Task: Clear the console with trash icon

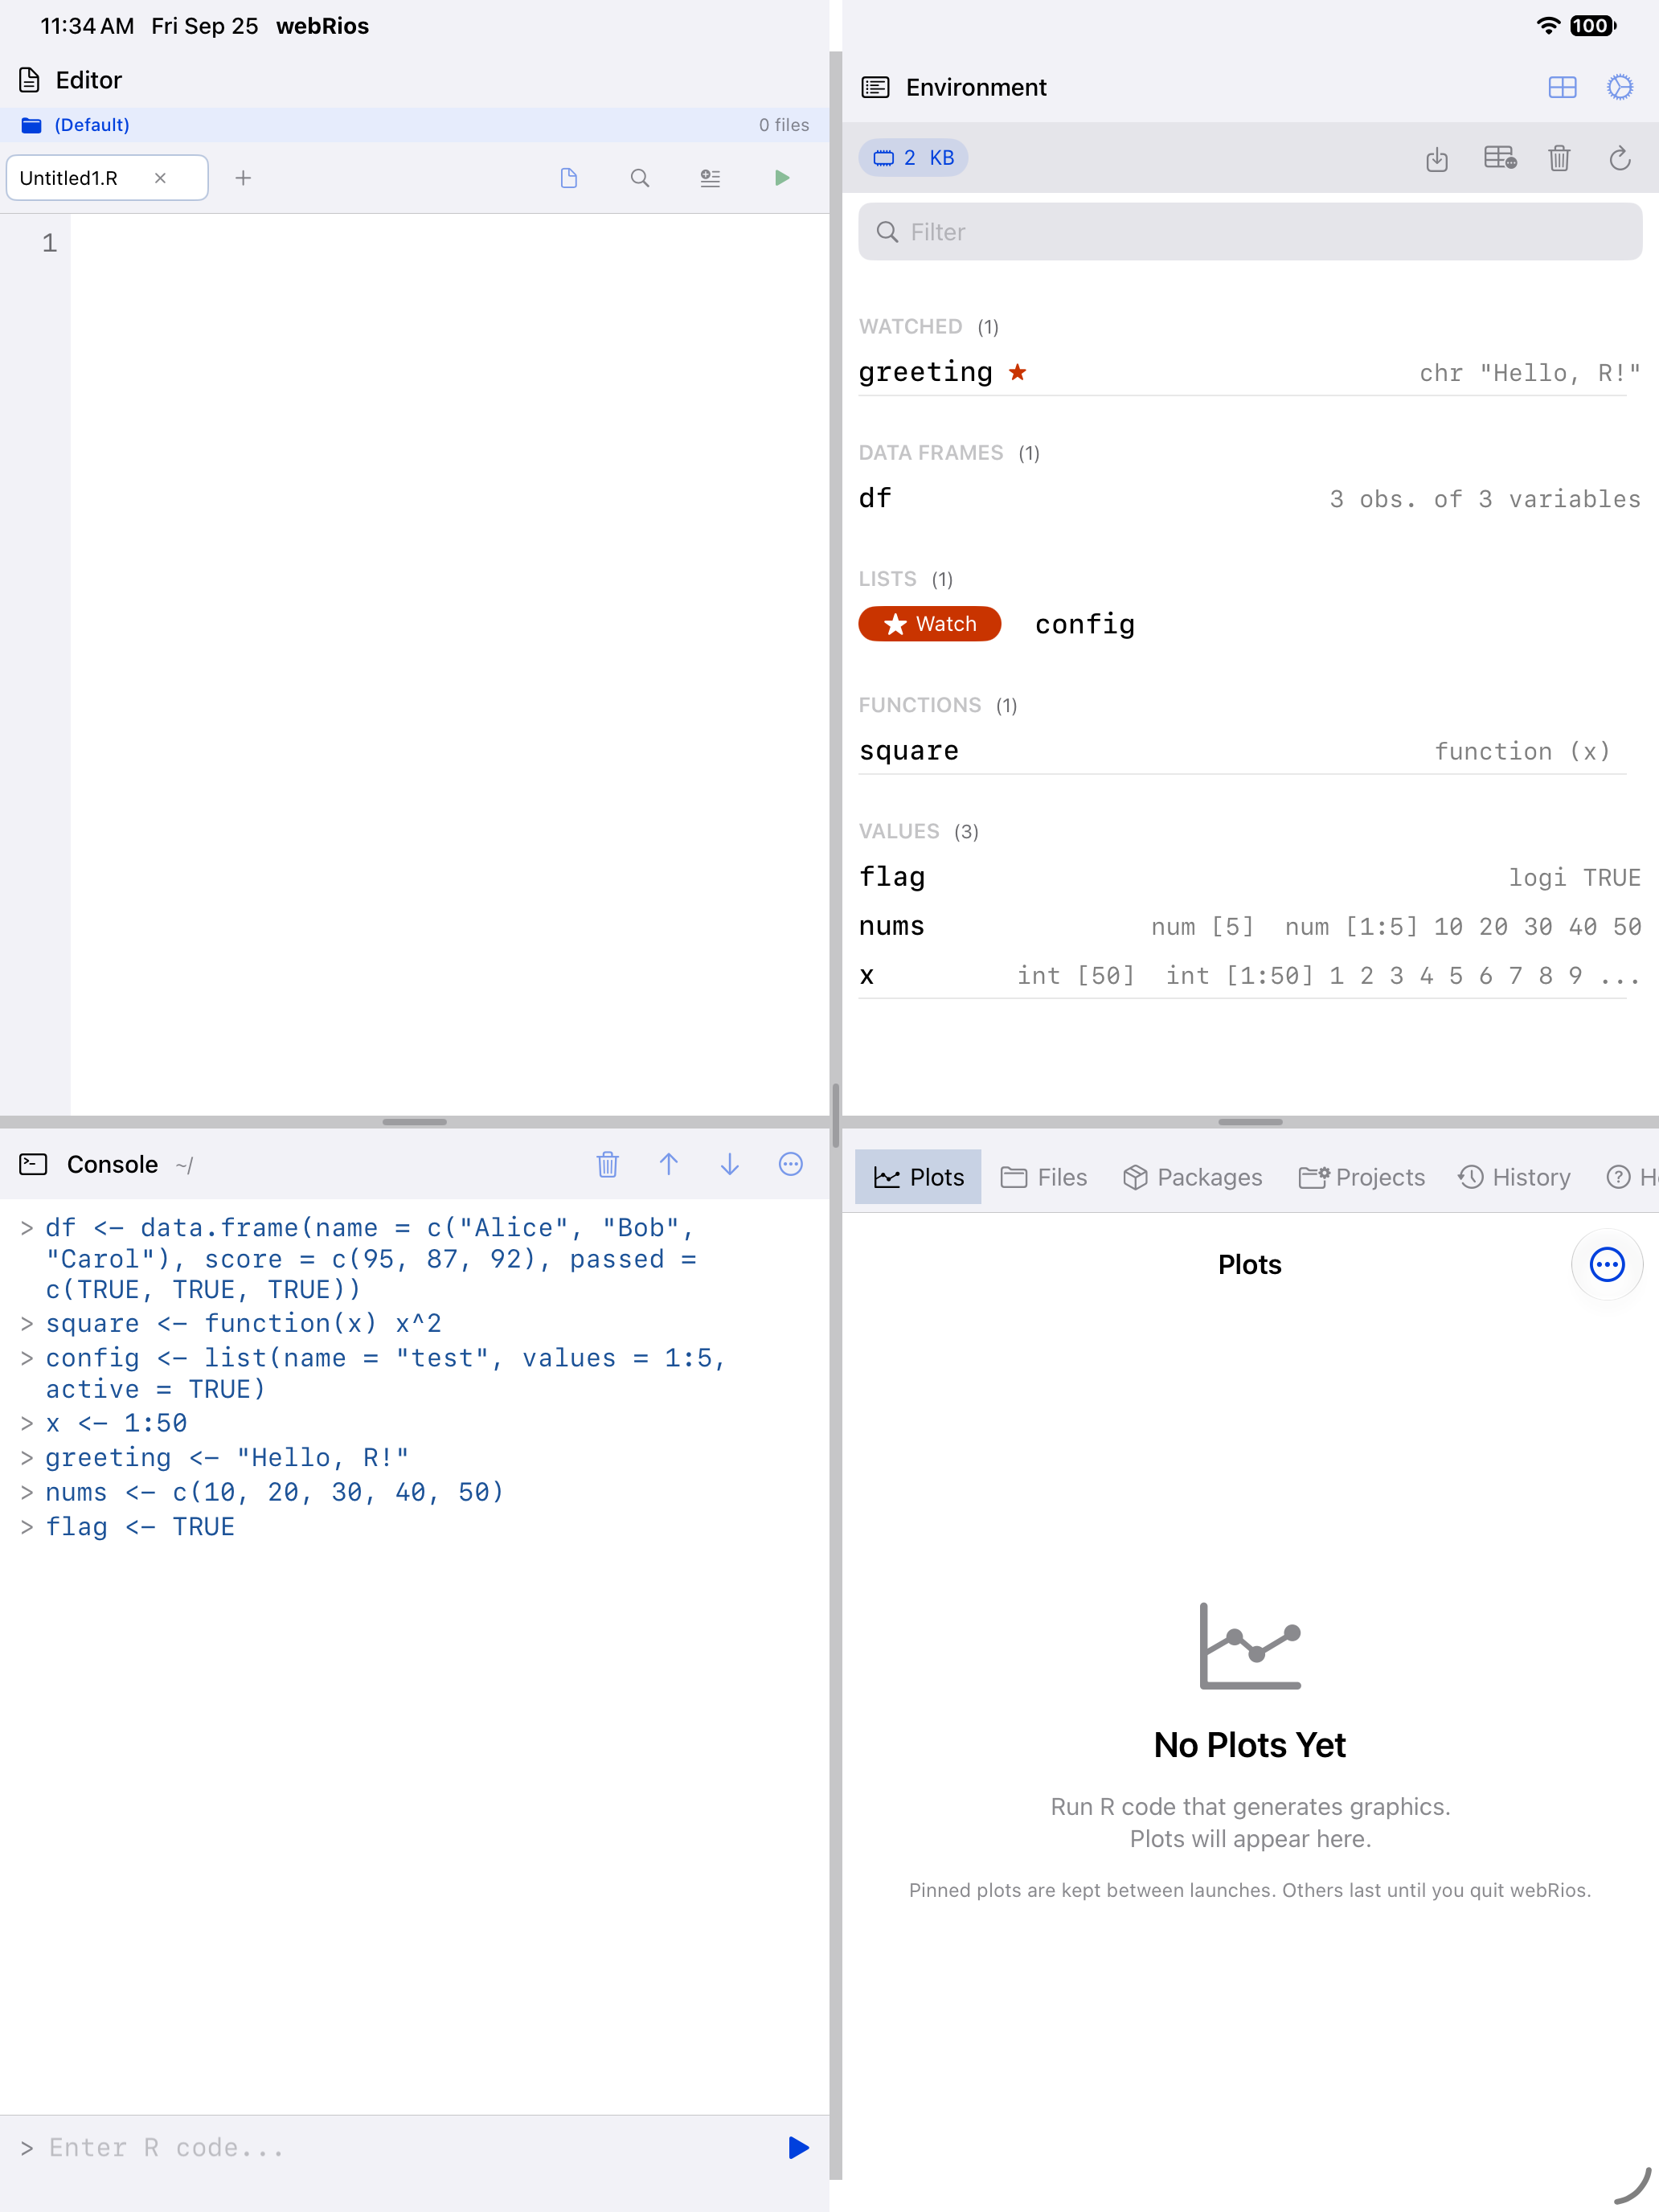Action: click(x=608, y=1164)
